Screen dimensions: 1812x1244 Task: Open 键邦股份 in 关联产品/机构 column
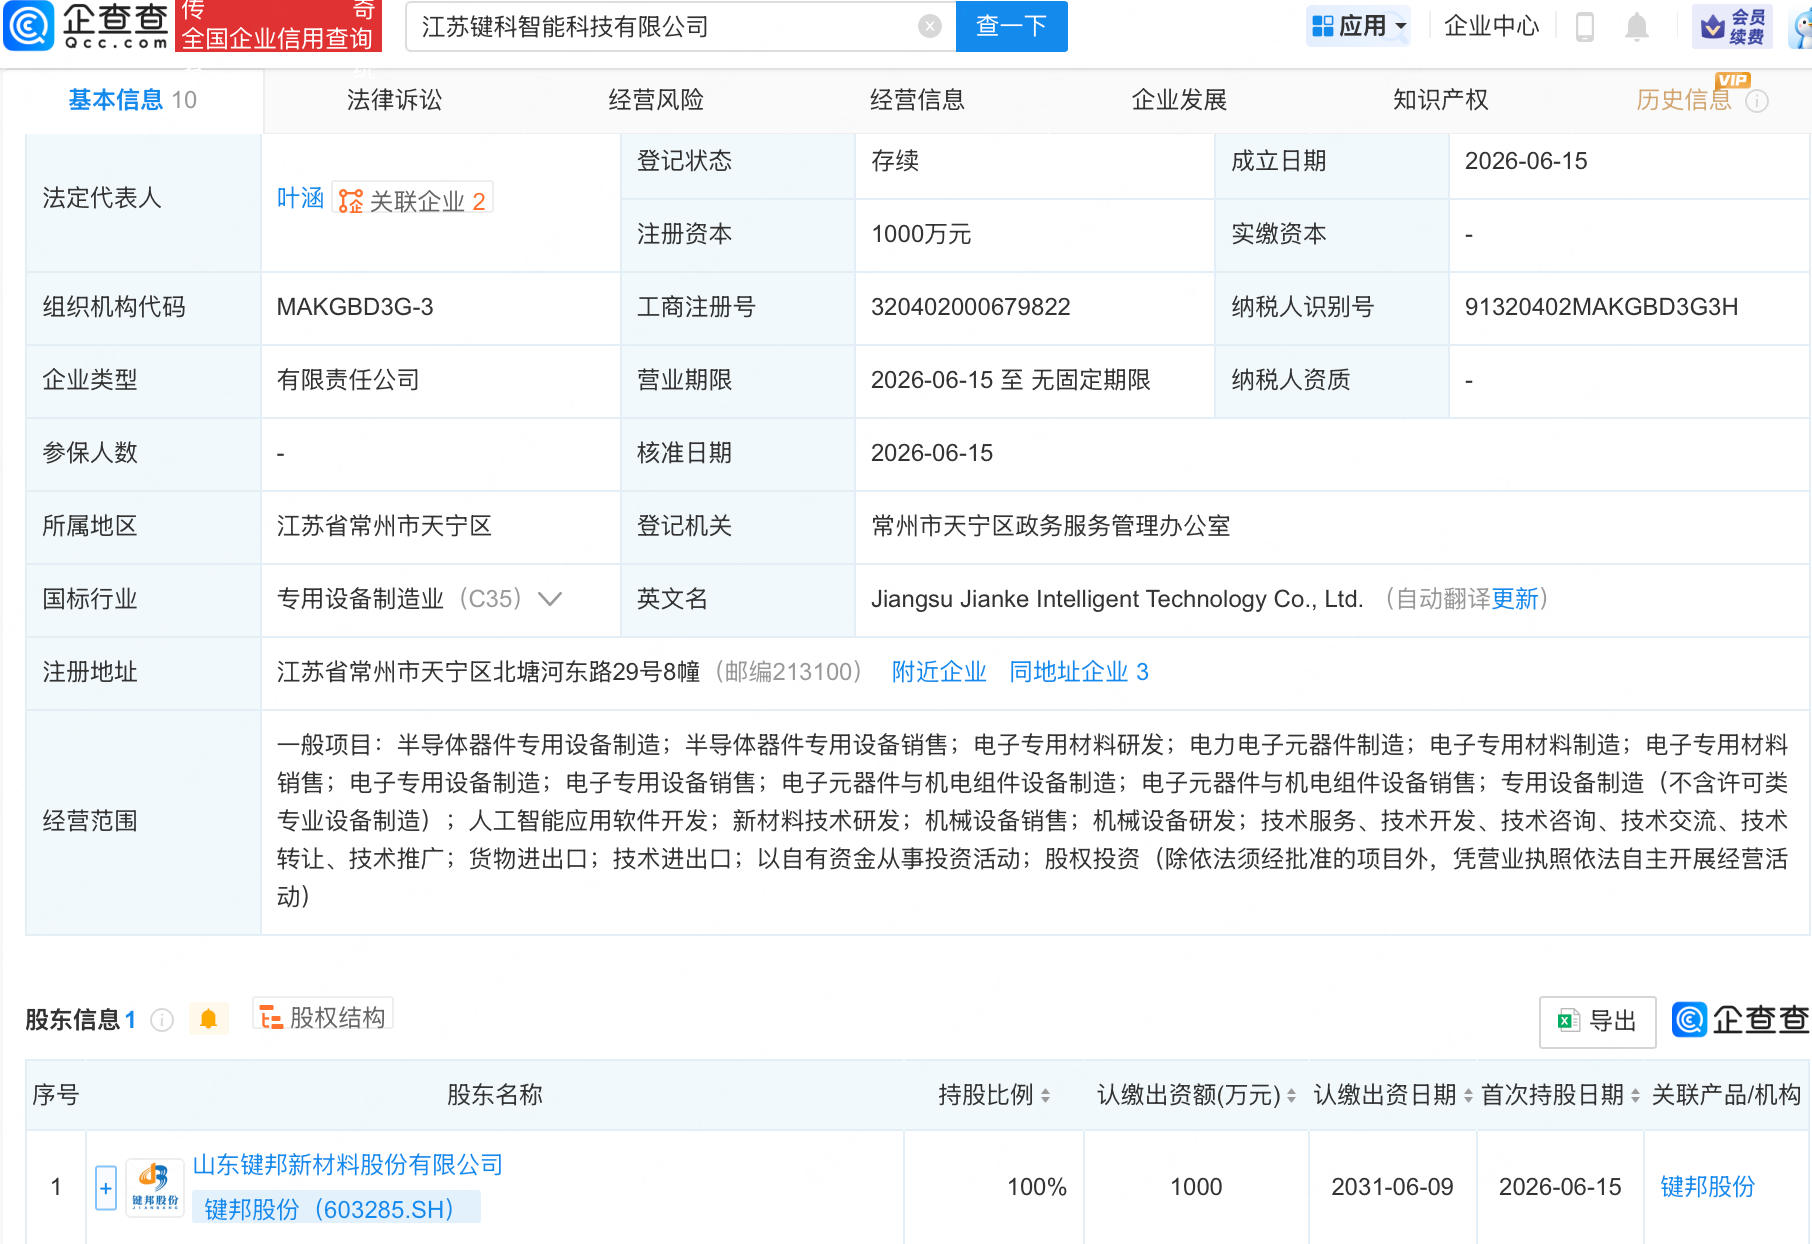point(1707,1187)
